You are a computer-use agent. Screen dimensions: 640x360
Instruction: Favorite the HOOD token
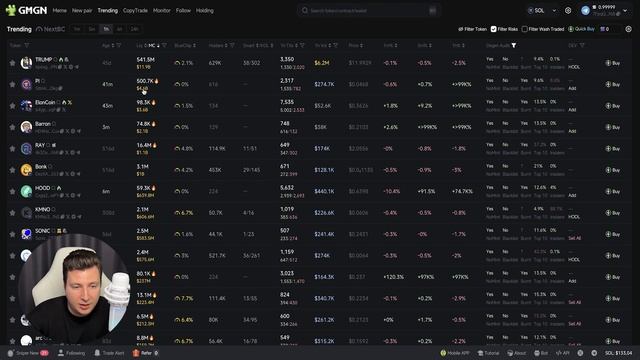coord(12,191)
